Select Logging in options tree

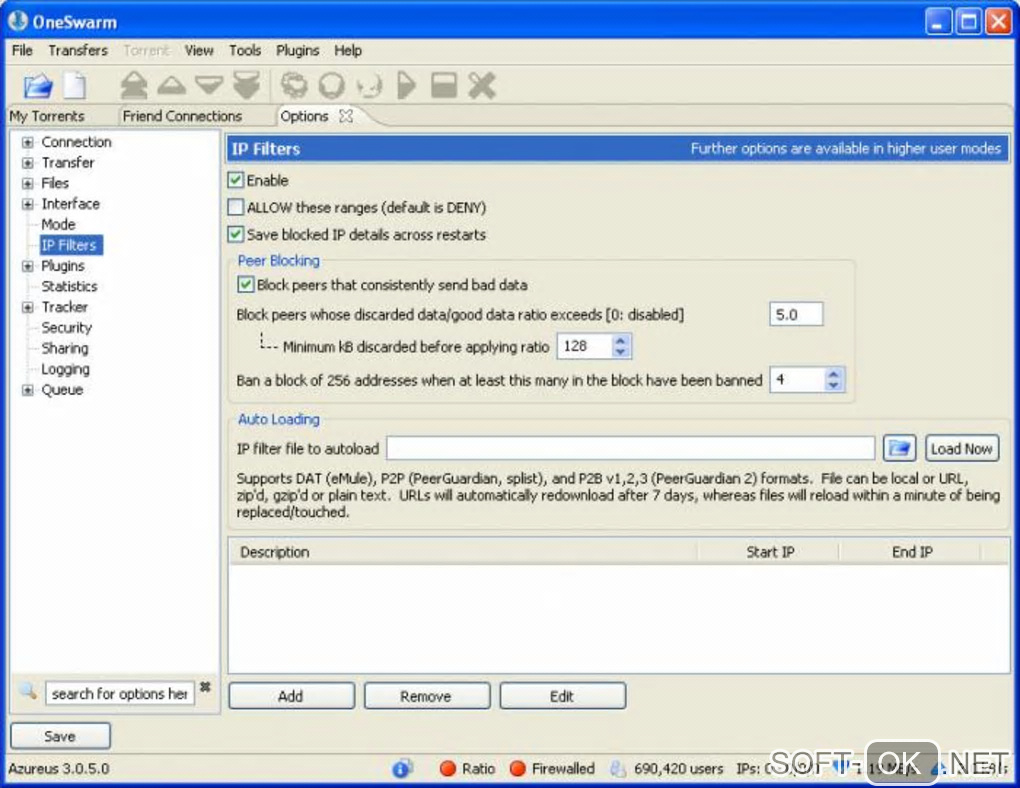click(x=65, y=369)
